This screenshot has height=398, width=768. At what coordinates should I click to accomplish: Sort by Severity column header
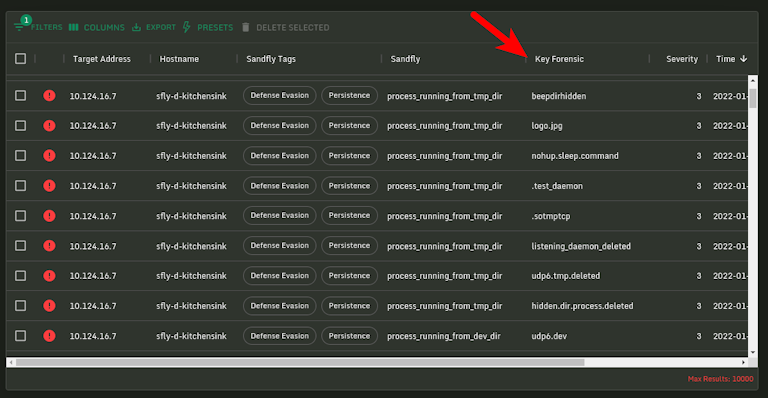(681, 59)
